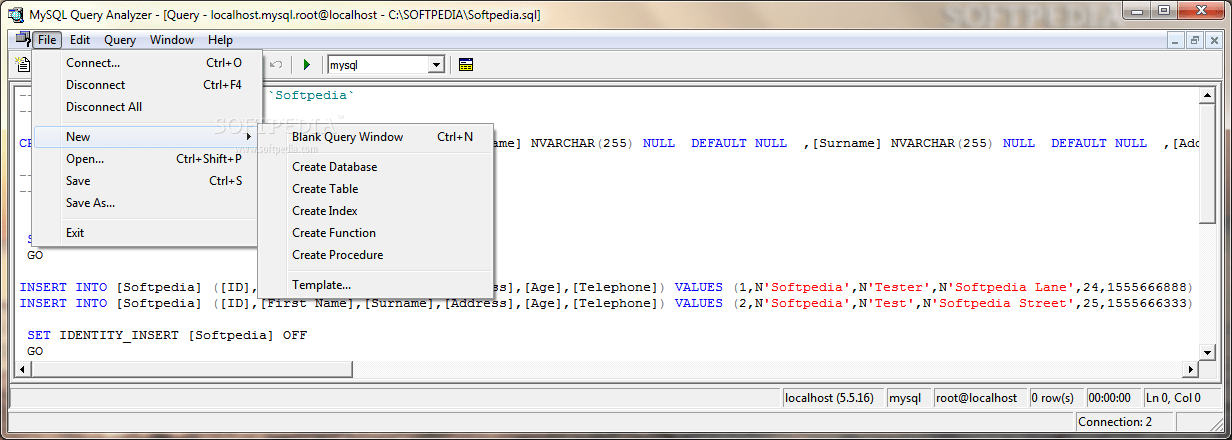1232x440 pixels.
Task: Choose Create Index submenu item
Action: (x=376, y=211)
